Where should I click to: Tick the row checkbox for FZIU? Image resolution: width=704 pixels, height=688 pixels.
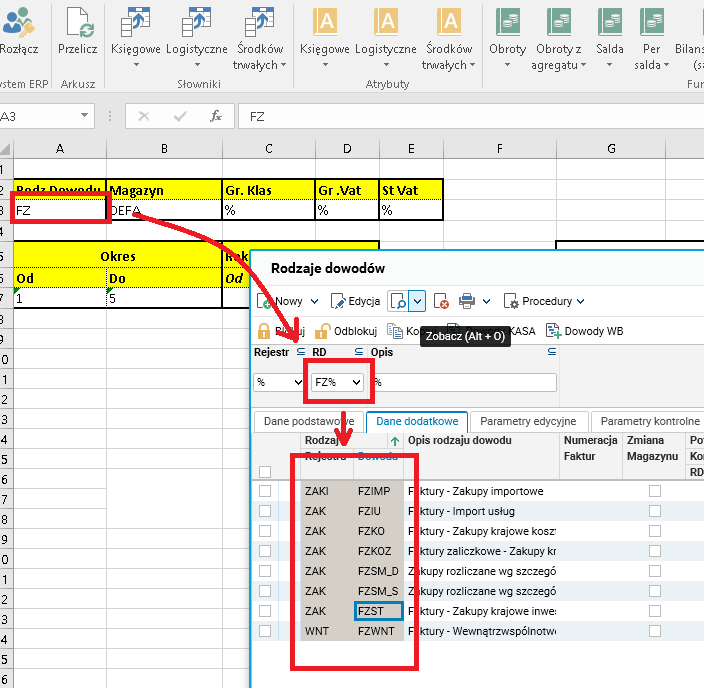click(x=265, y=511)
